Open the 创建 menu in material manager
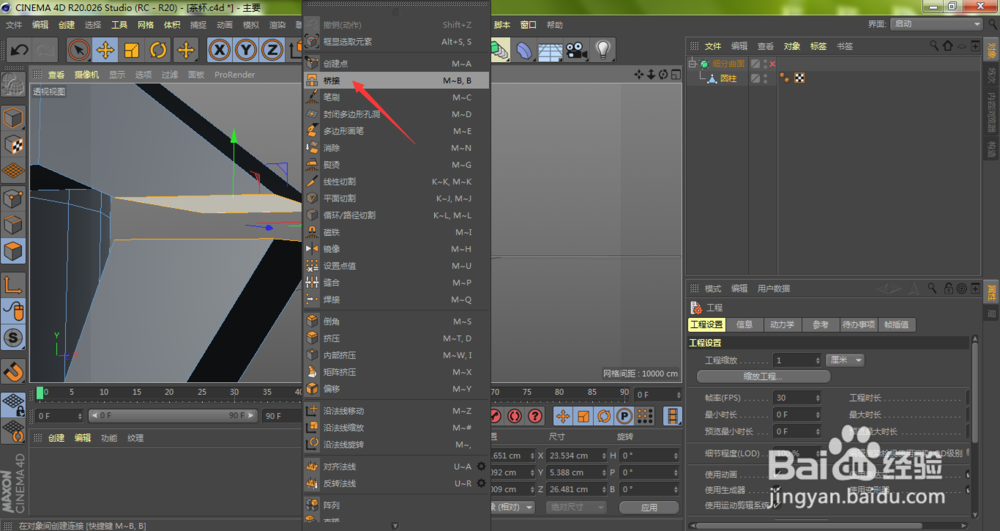 56,438
